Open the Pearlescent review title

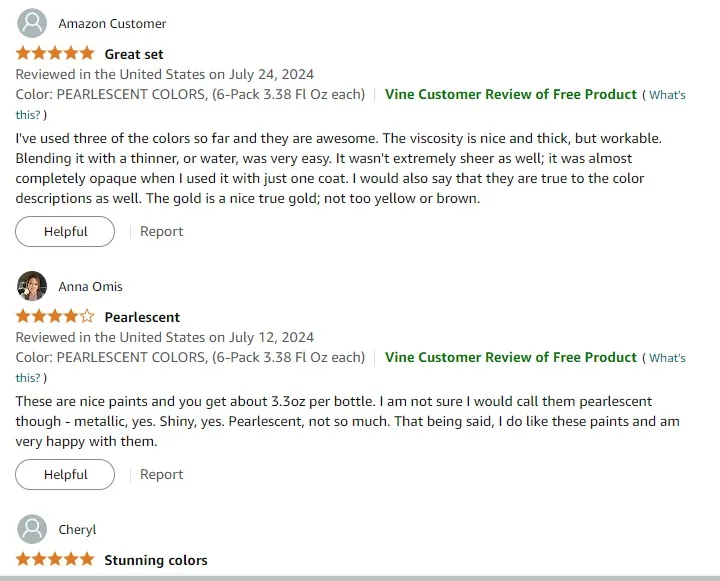[x=142, y=317]
